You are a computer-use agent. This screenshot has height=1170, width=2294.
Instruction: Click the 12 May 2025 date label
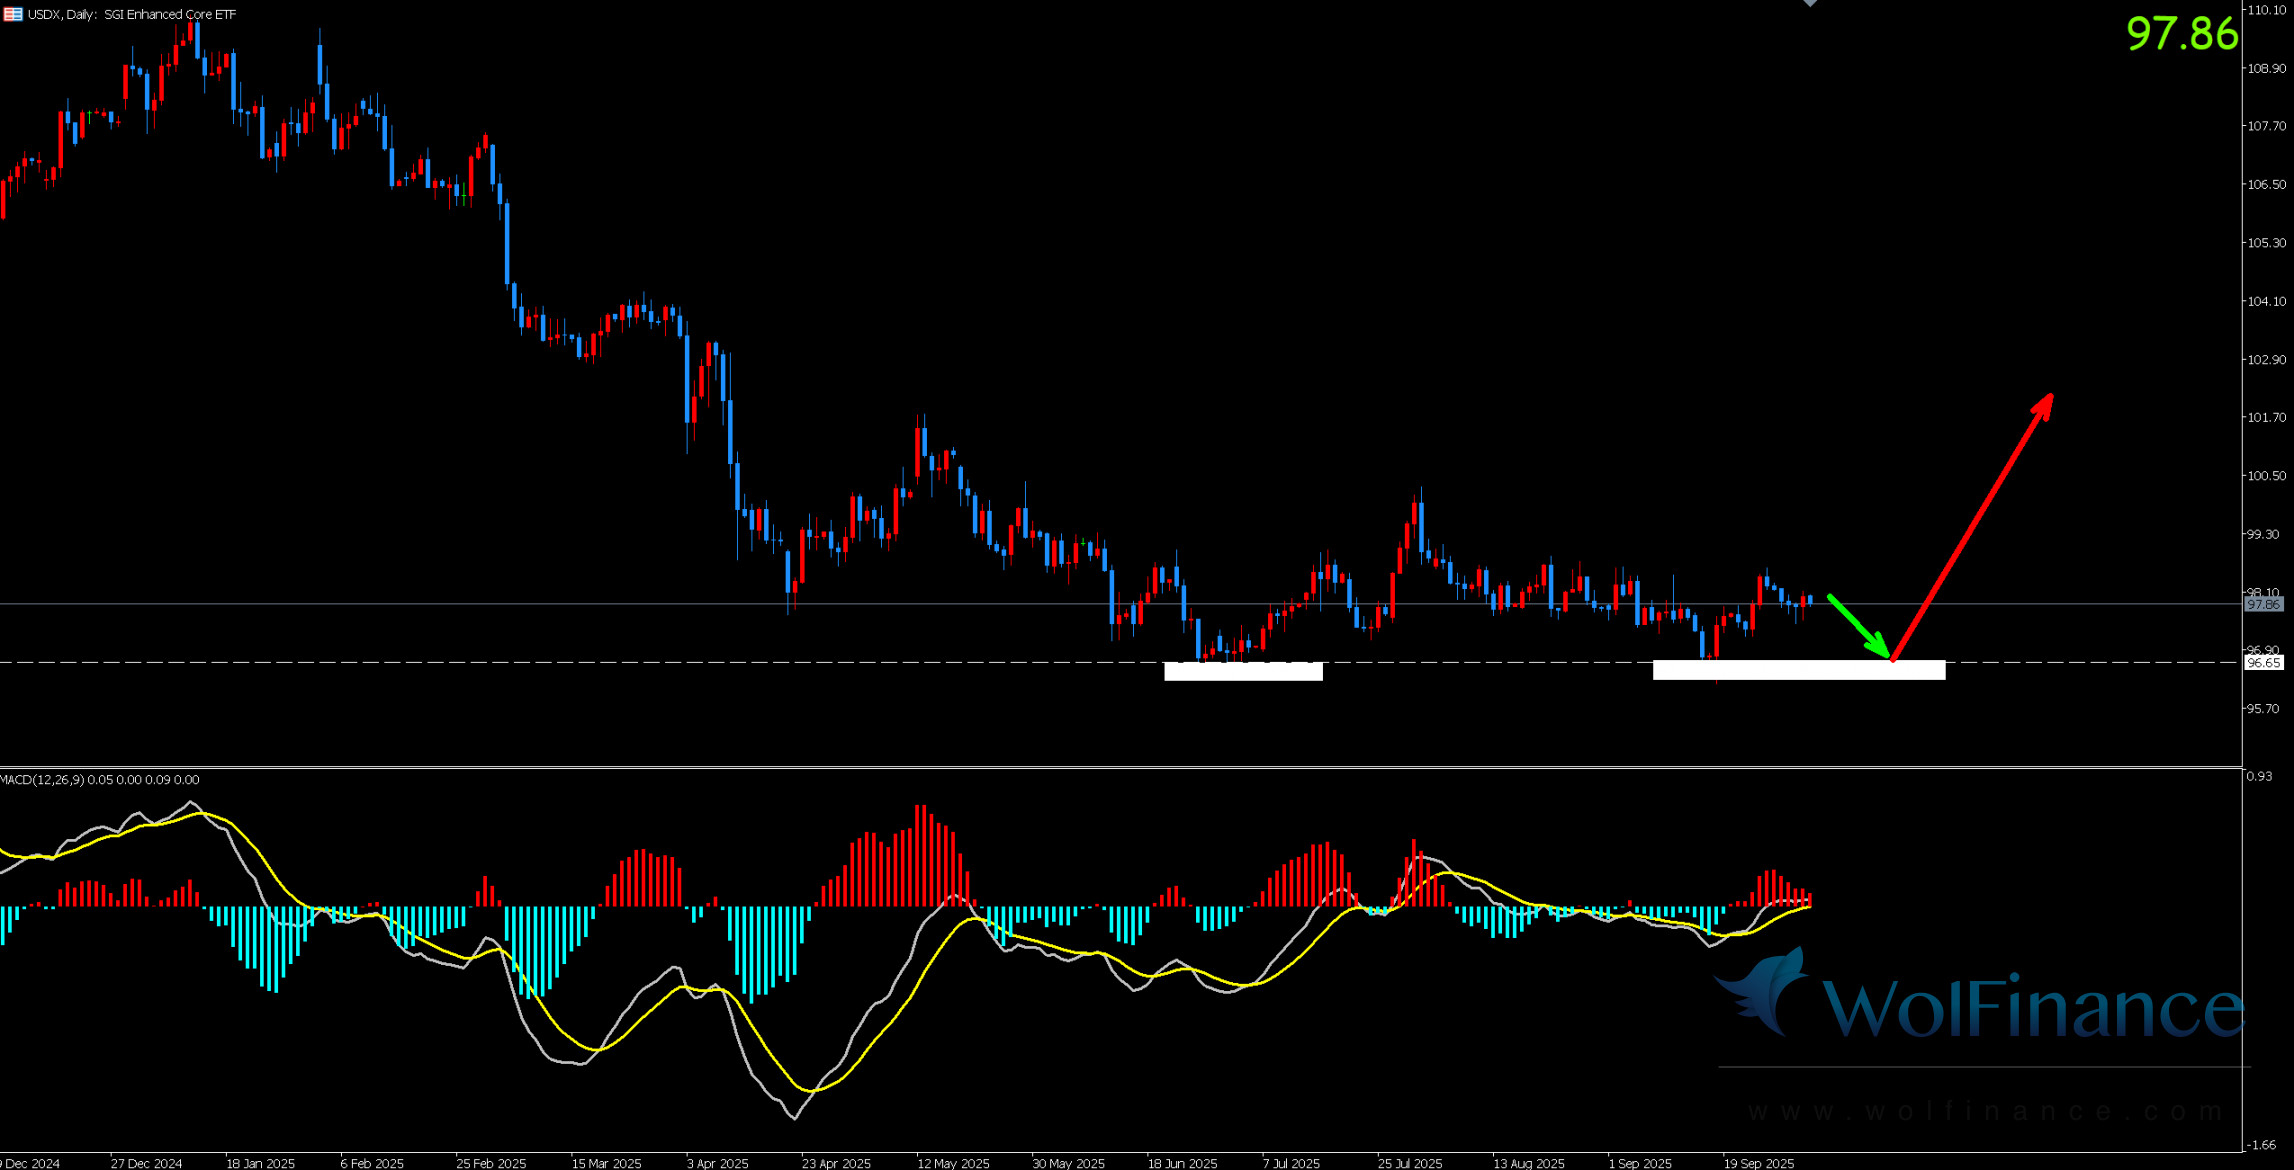coord(953,1163)
